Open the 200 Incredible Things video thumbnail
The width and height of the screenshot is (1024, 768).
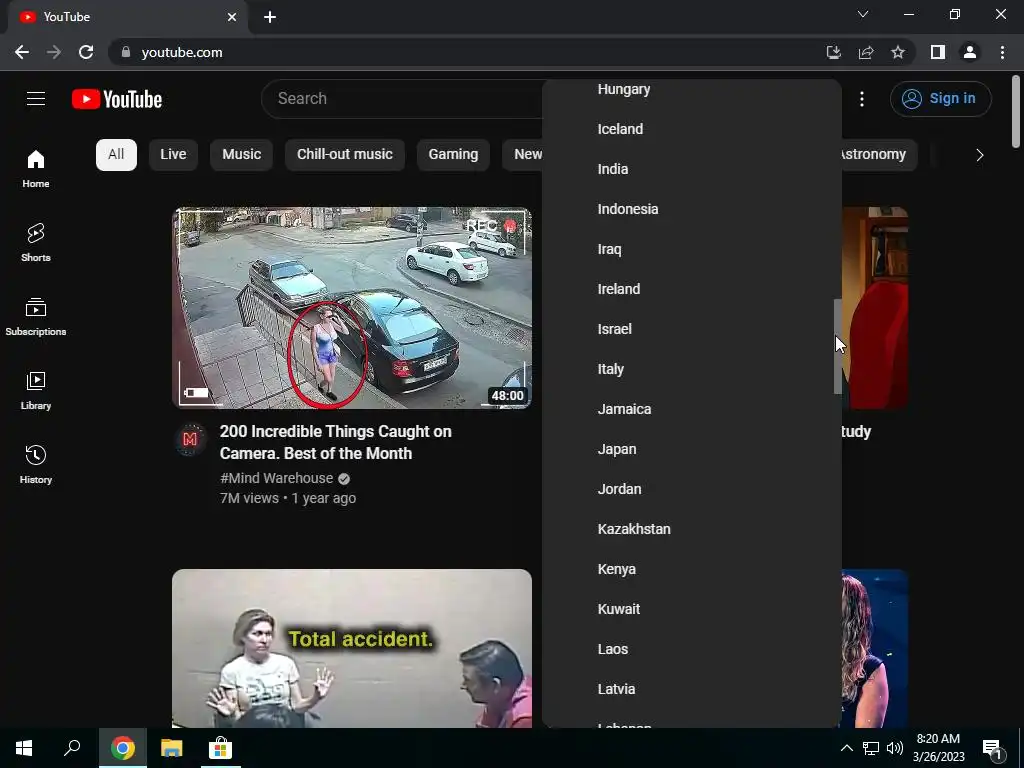(x=352, y=308)
